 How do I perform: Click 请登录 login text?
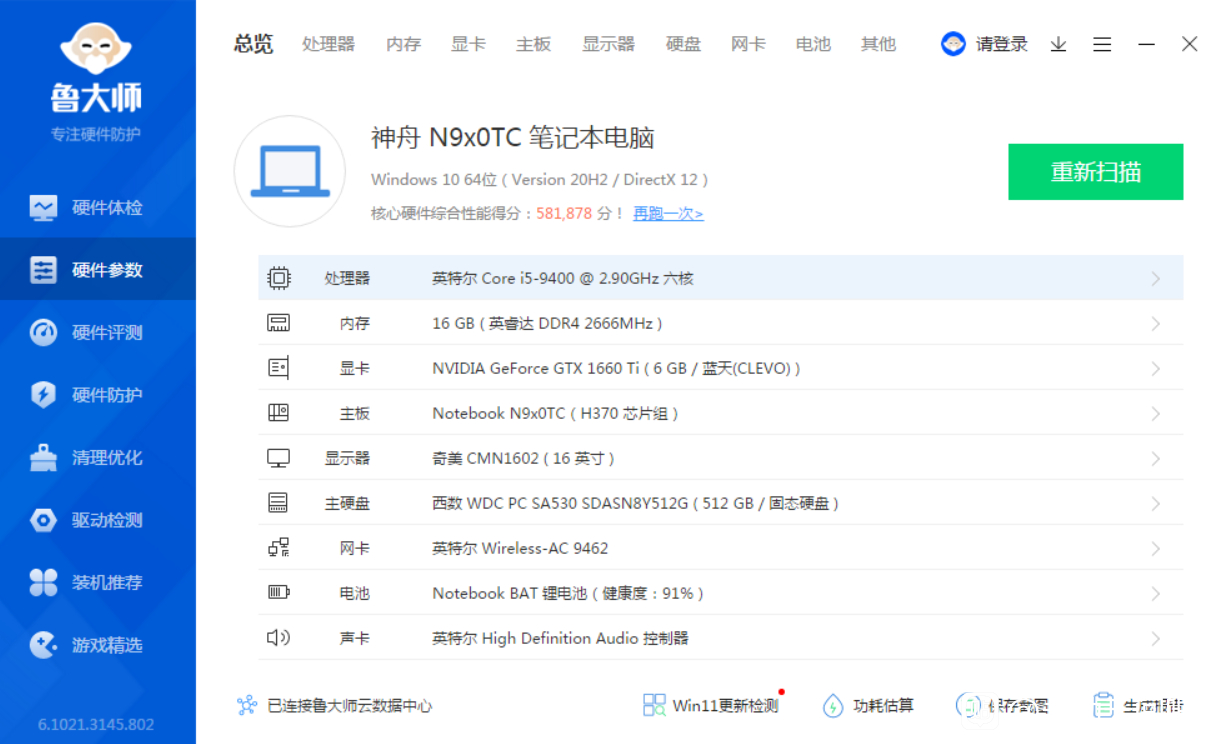pos(1002,44)
